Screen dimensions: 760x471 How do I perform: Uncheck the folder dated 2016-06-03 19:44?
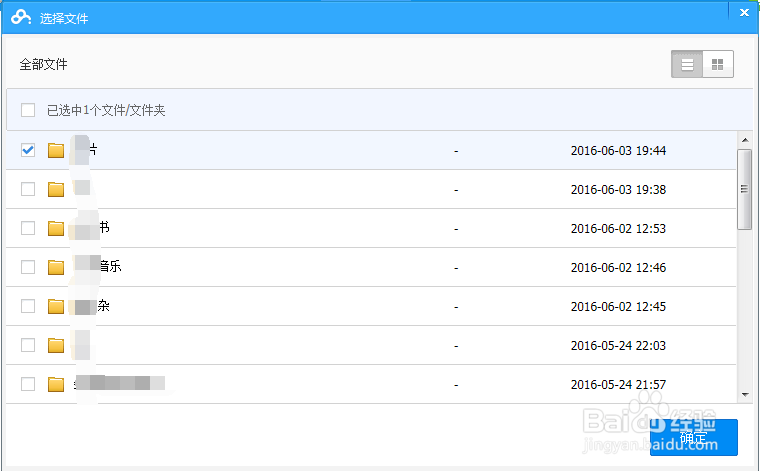point(28,150)
